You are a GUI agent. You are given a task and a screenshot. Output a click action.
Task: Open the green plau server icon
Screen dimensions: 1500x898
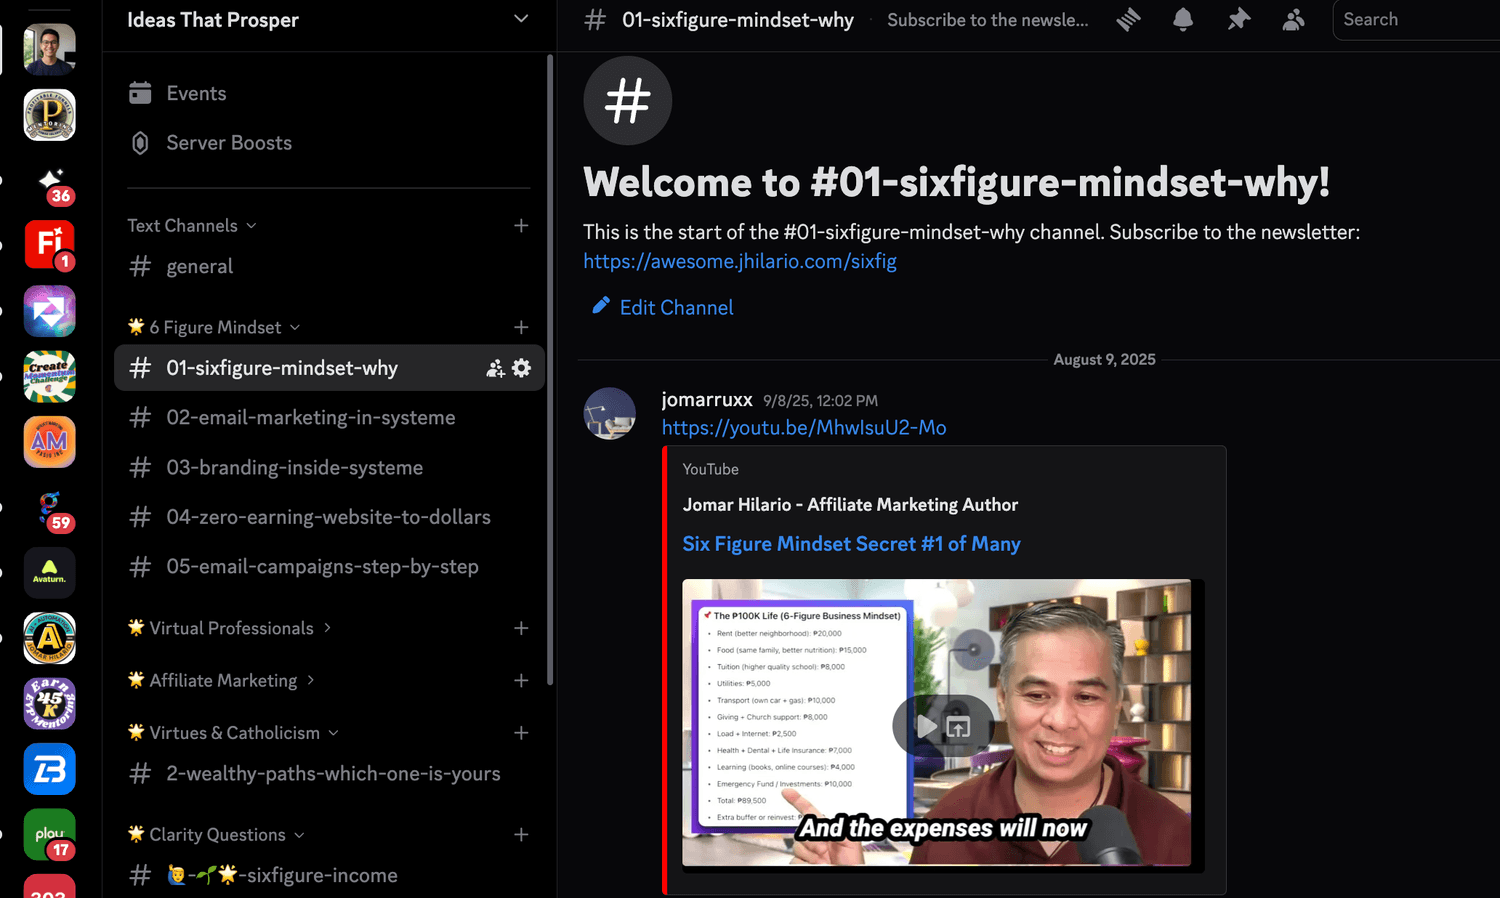pos(49,835)
